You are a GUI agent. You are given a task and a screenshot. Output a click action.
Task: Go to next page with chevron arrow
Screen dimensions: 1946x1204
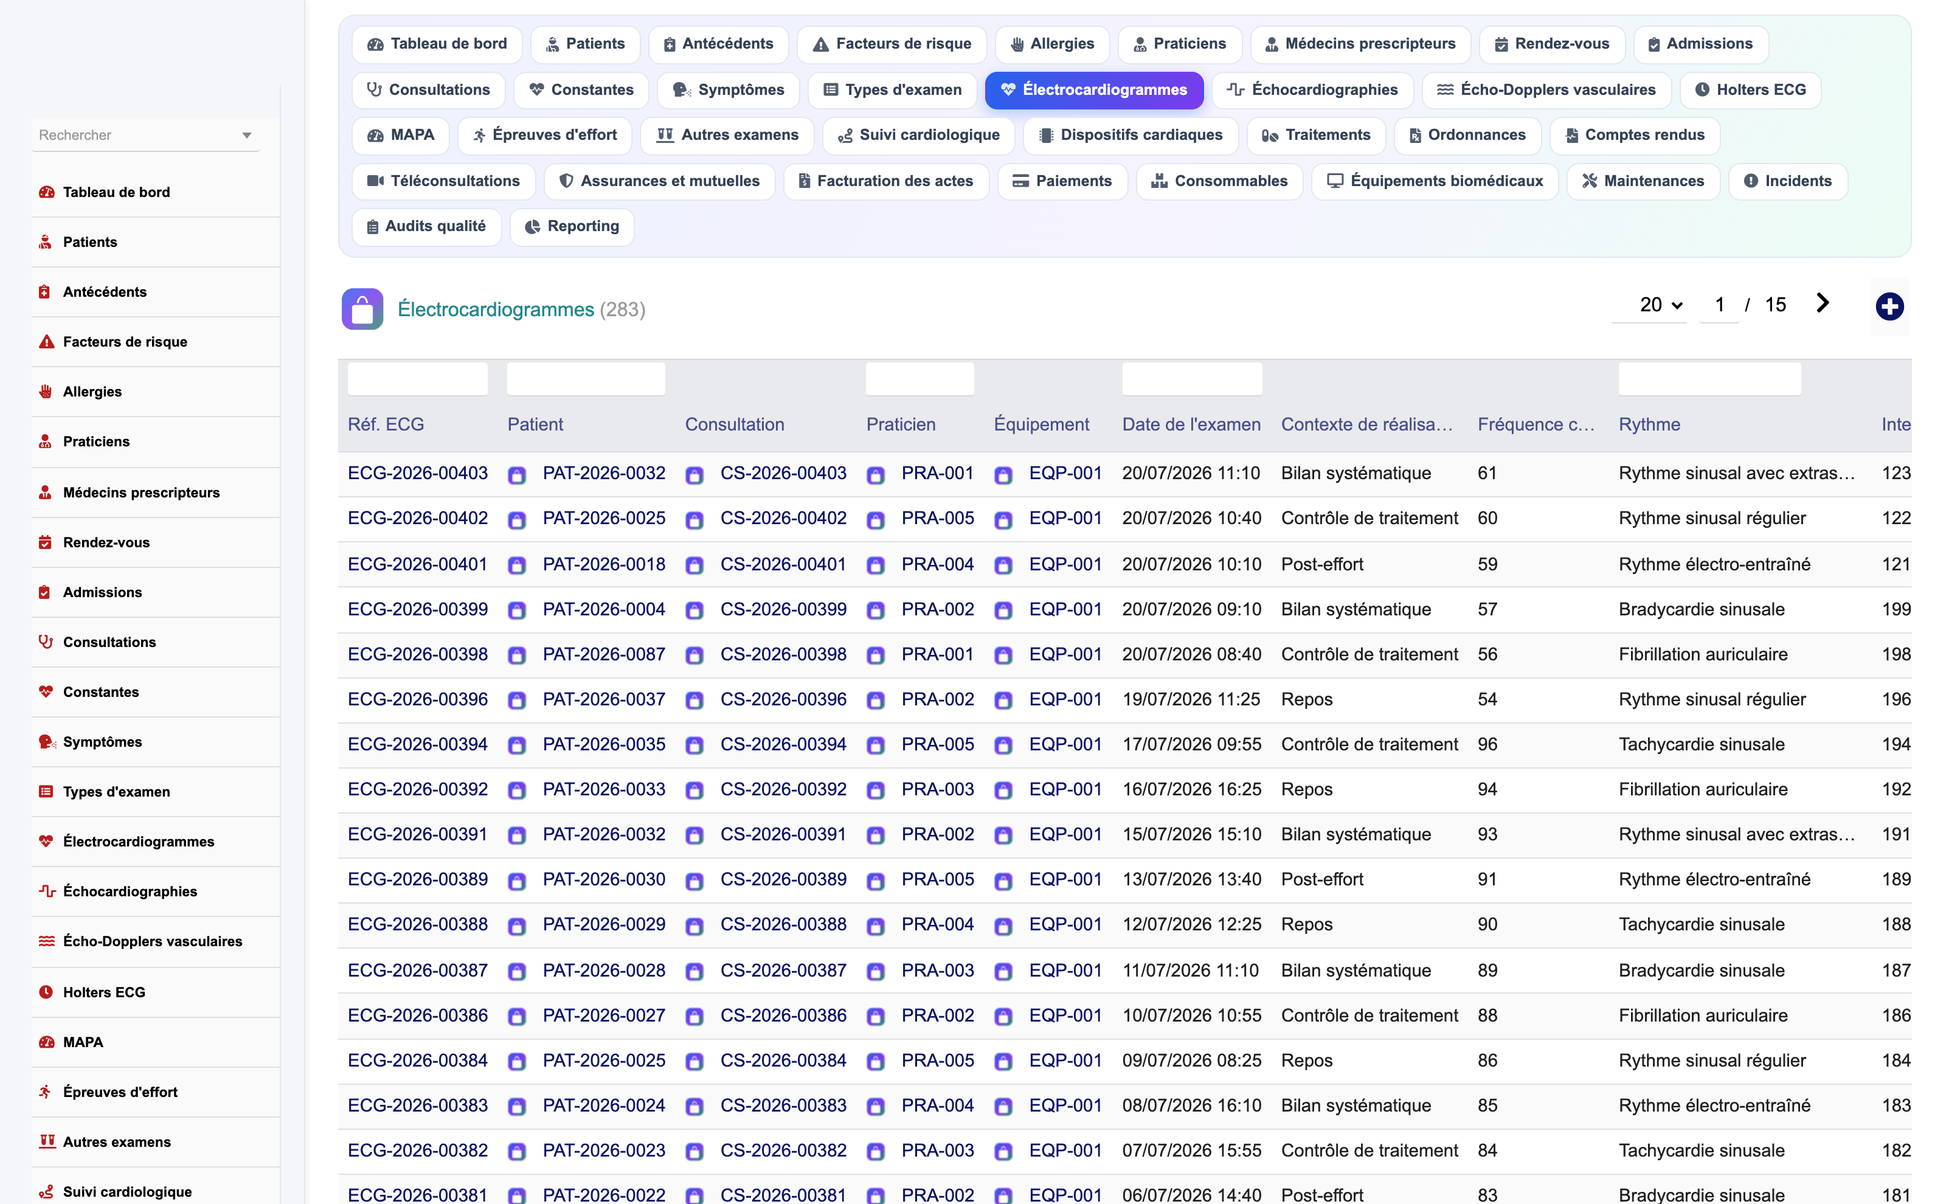tap(1822, 304)
